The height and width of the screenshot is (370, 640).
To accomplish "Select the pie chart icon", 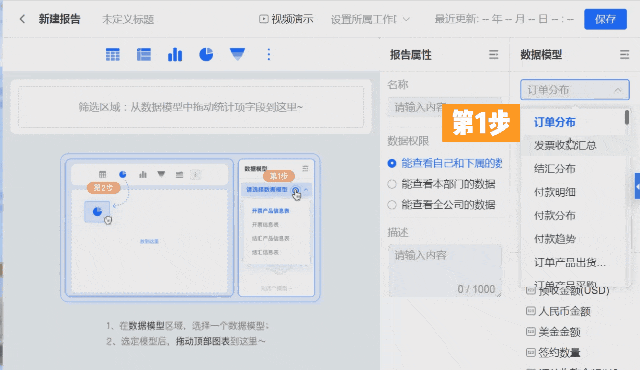I will (x=206, y=54).
